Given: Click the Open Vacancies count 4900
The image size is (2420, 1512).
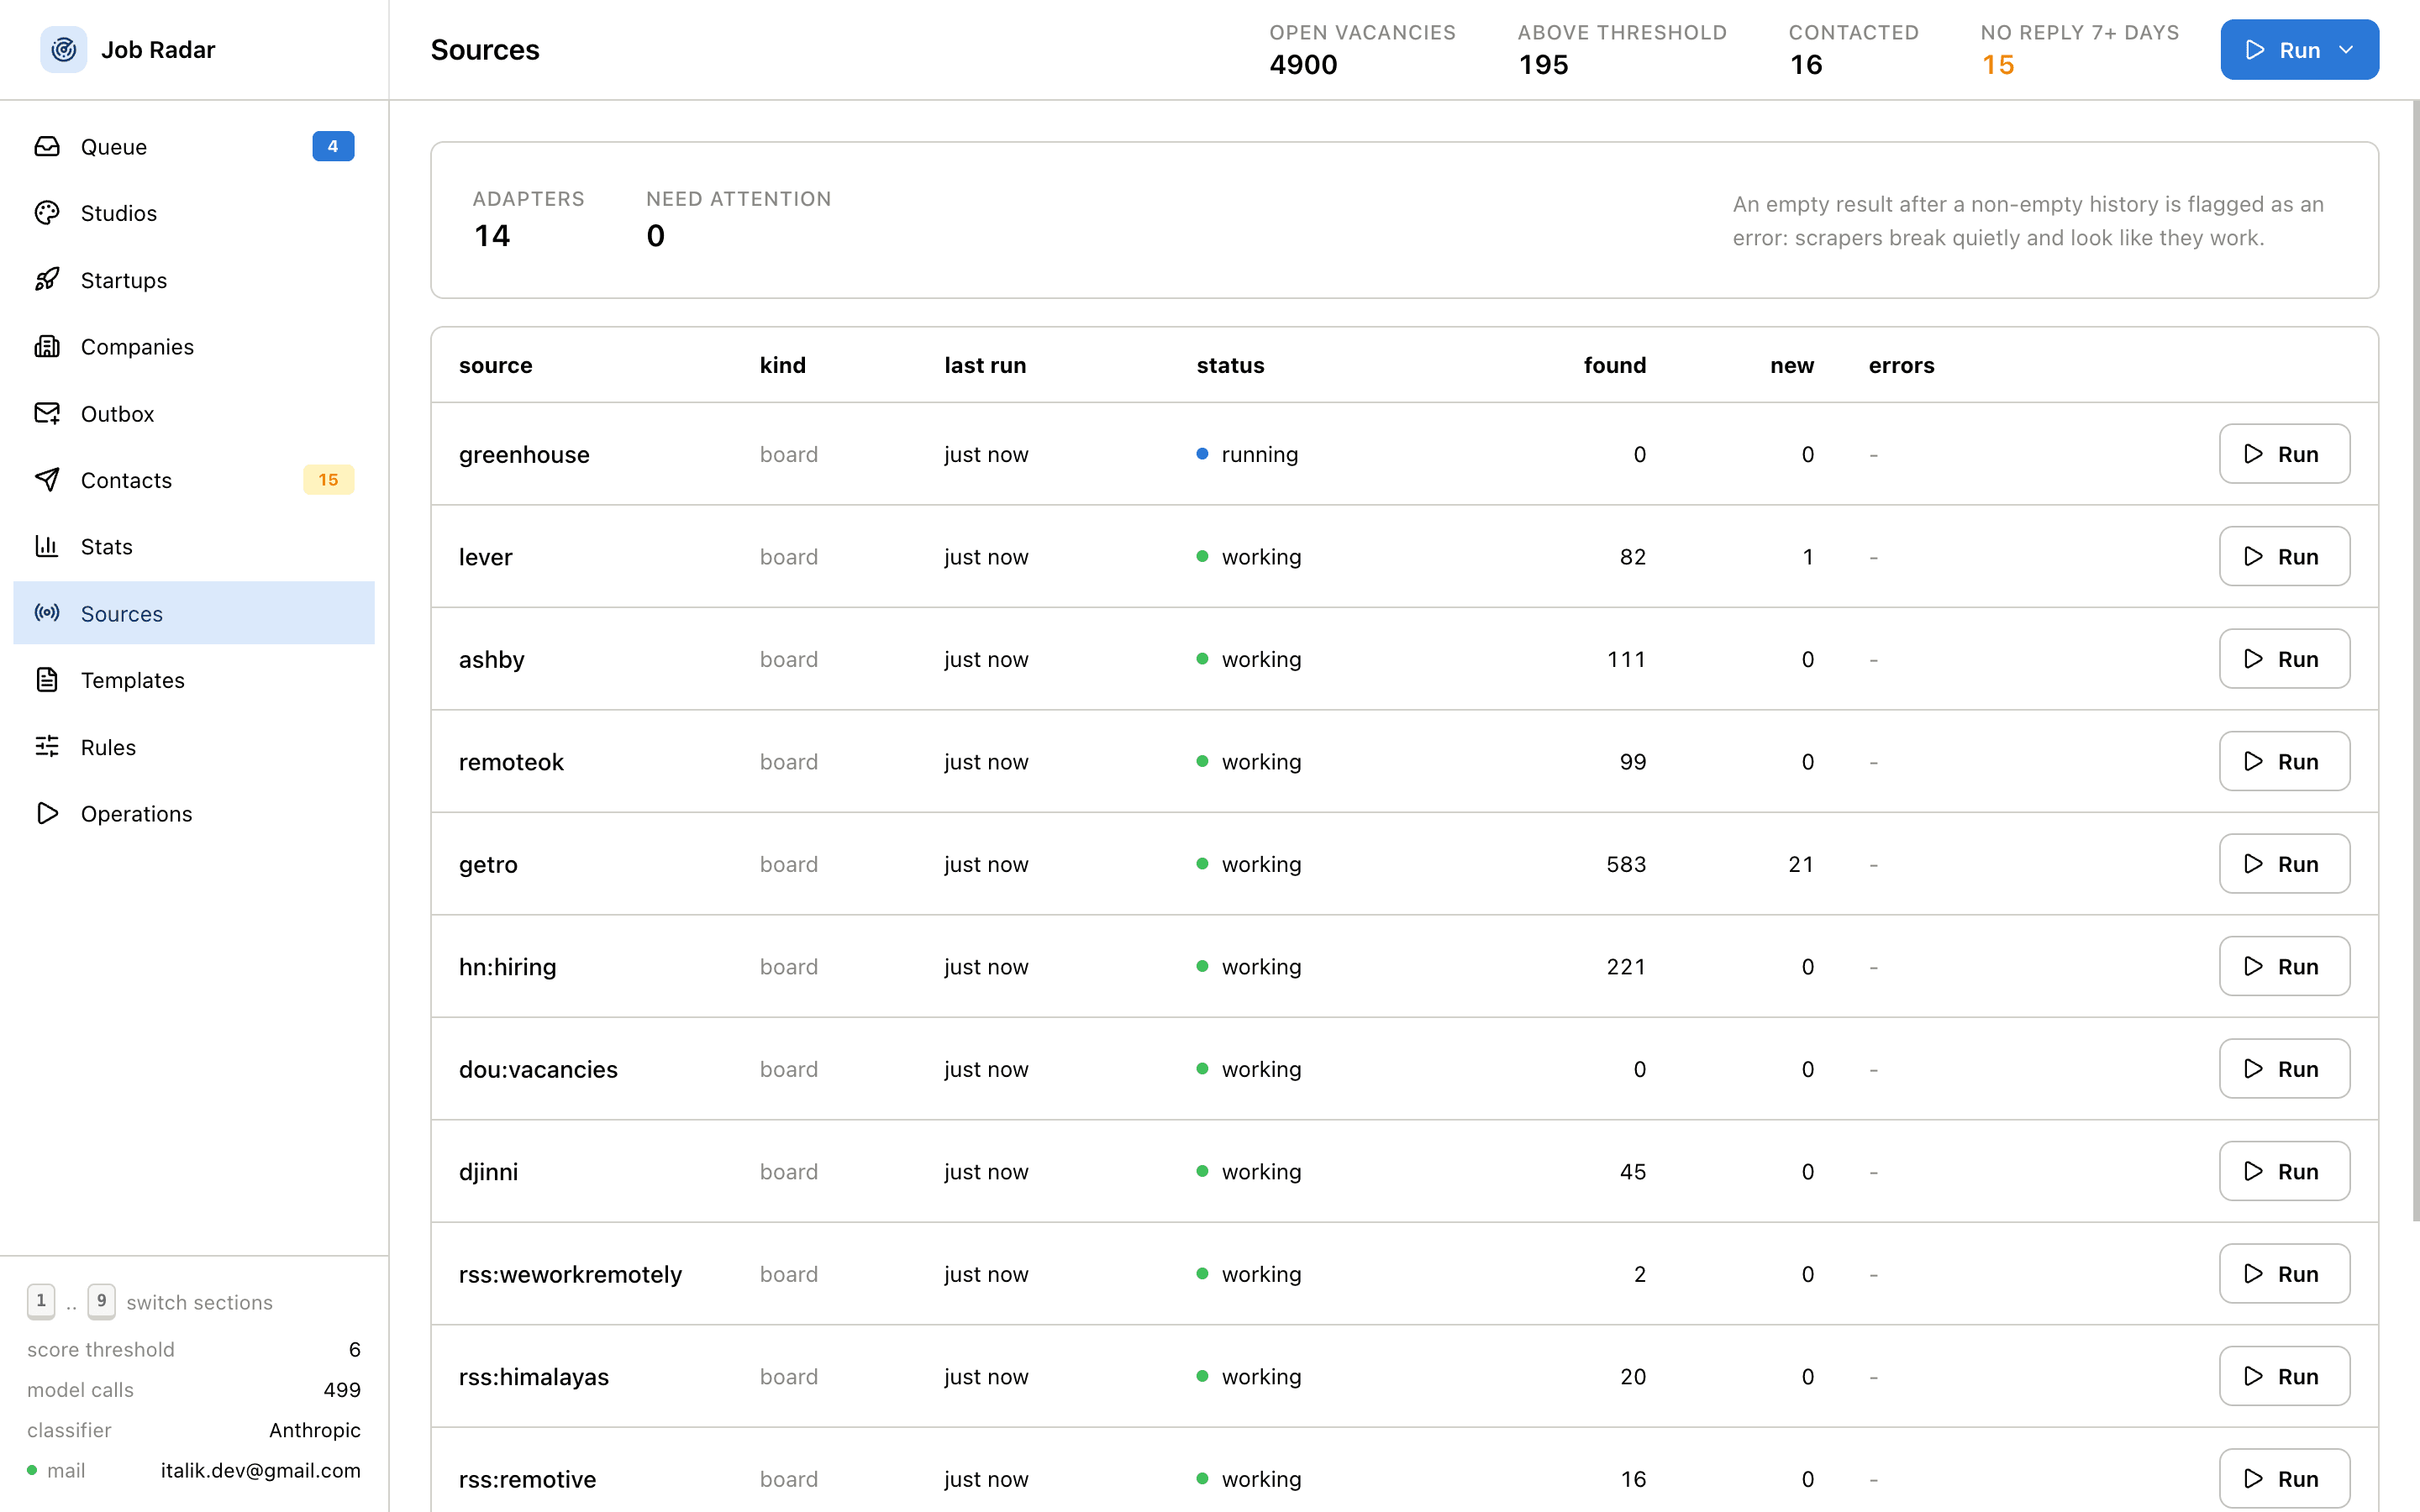Looking at the screenshot, I should (x=1303, y=65).
